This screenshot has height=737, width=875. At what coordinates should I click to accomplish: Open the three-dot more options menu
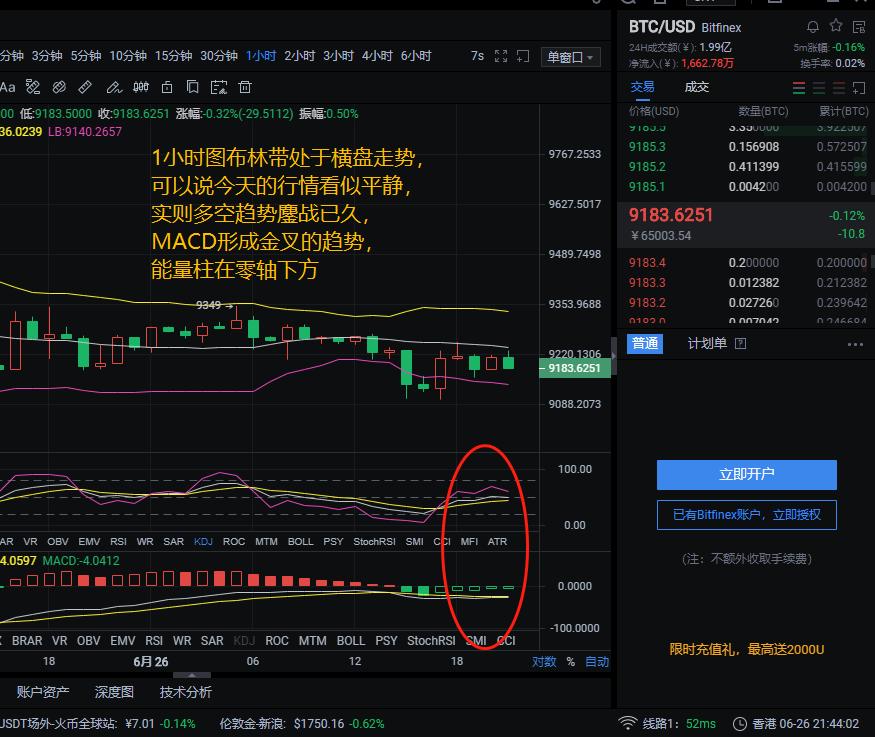pos(855,344)
